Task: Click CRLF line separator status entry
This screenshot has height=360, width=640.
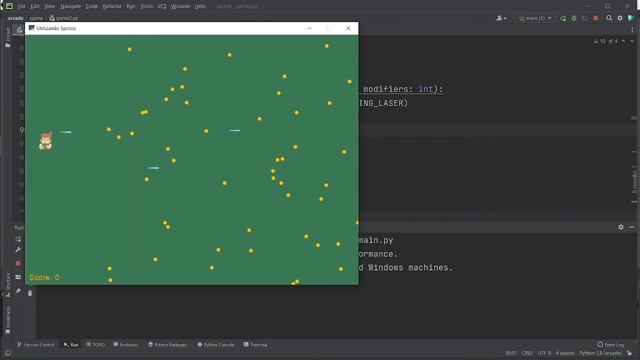Action: pyautogui.click(x=527, y=353)
